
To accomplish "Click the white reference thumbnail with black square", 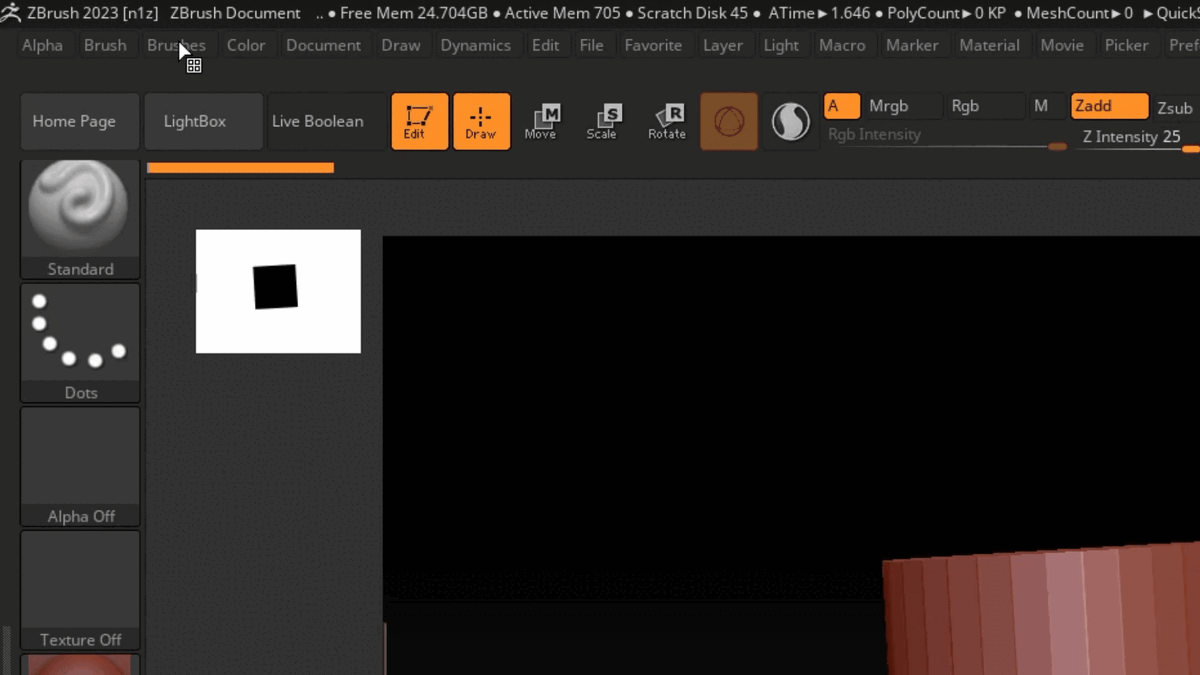I will point(278,291).
